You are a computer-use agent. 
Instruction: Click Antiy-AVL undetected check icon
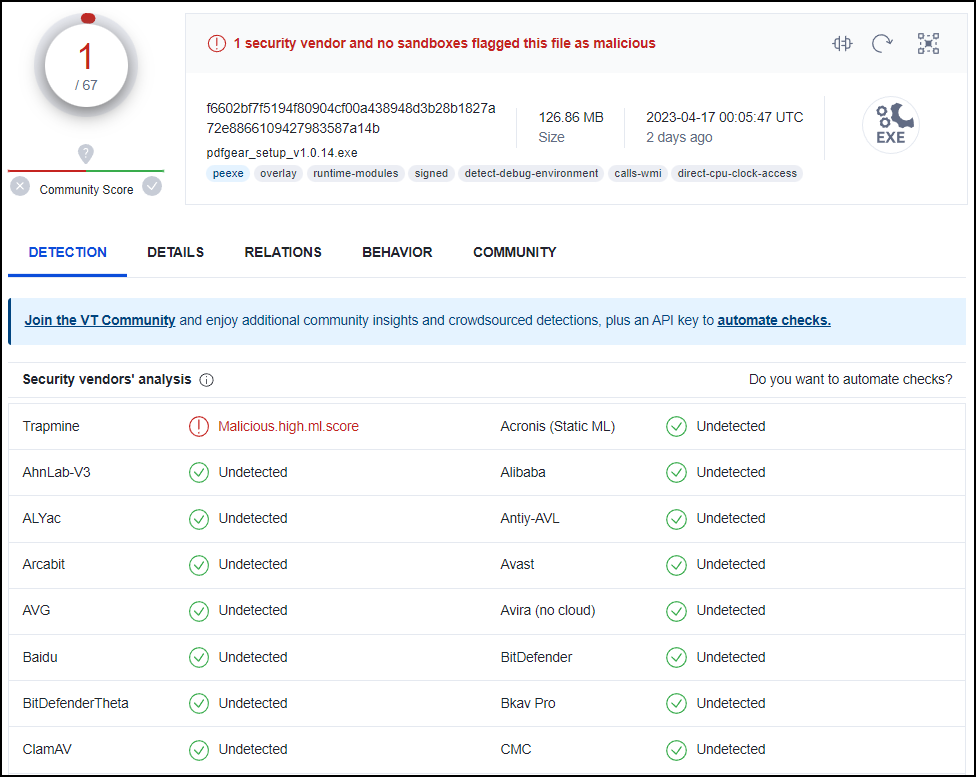click(x=676, y=519)
